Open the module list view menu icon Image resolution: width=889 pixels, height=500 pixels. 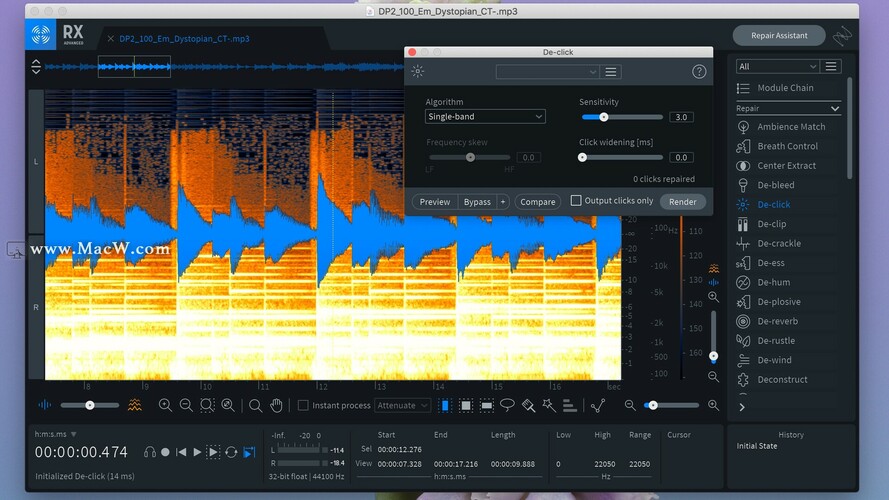coord(831,66)
